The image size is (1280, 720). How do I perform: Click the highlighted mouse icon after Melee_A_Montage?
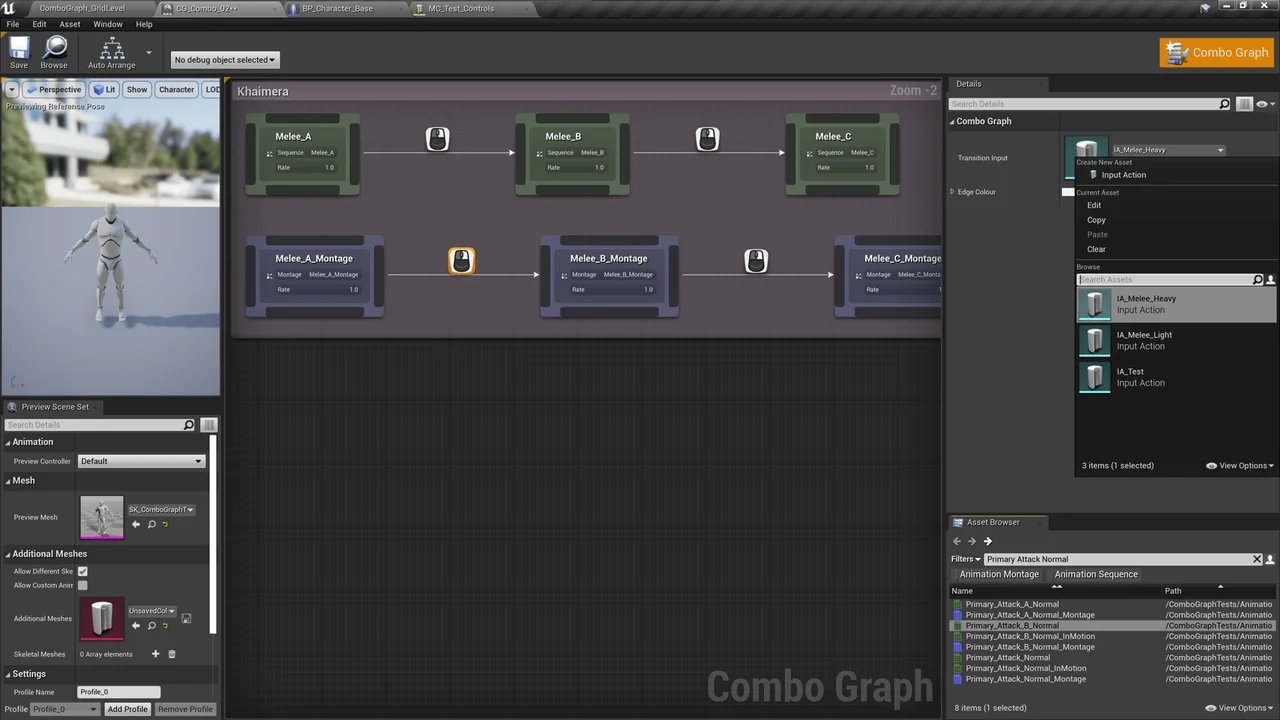pos(461,260)
